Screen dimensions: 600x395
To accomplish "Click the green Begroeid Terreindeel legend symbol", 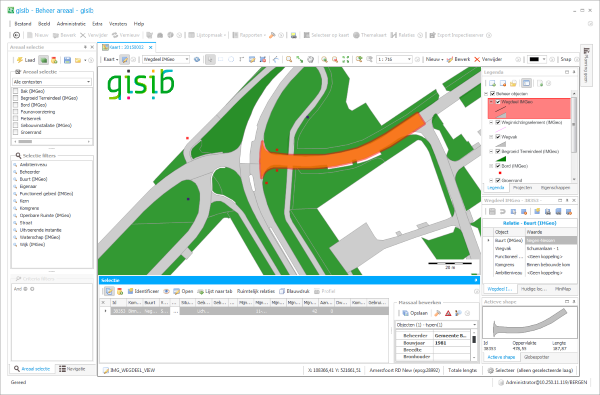I will pos(501,158).
